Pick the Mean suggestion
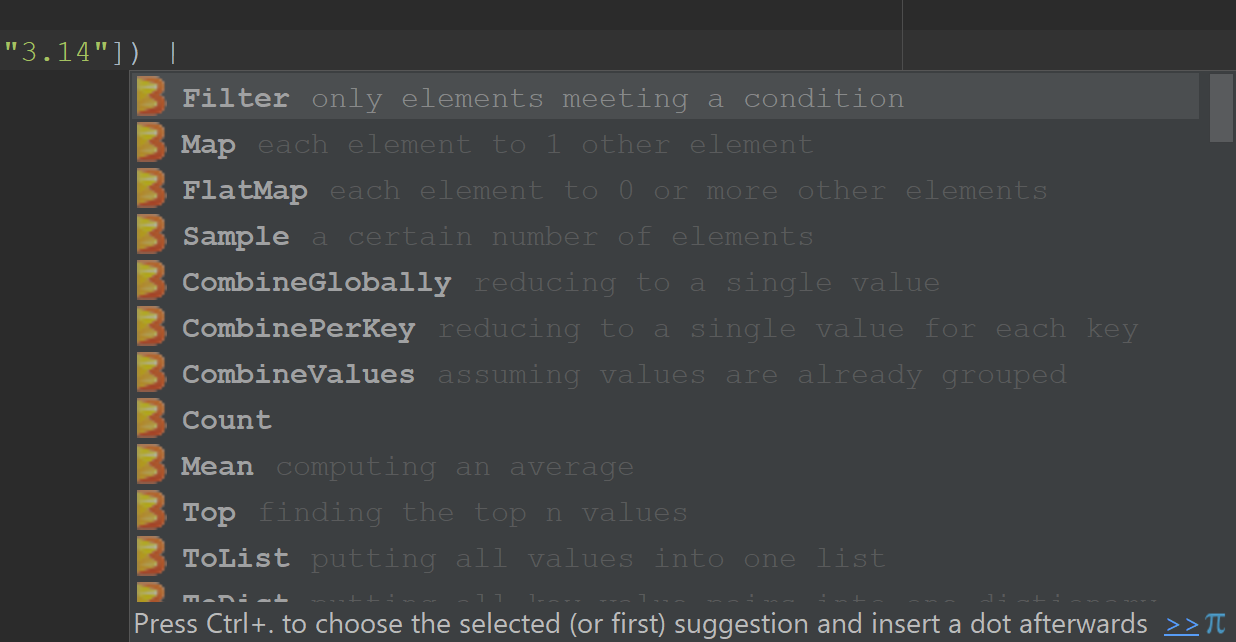The height and width of the screenshot is (642, 1236). click(217, 467)
